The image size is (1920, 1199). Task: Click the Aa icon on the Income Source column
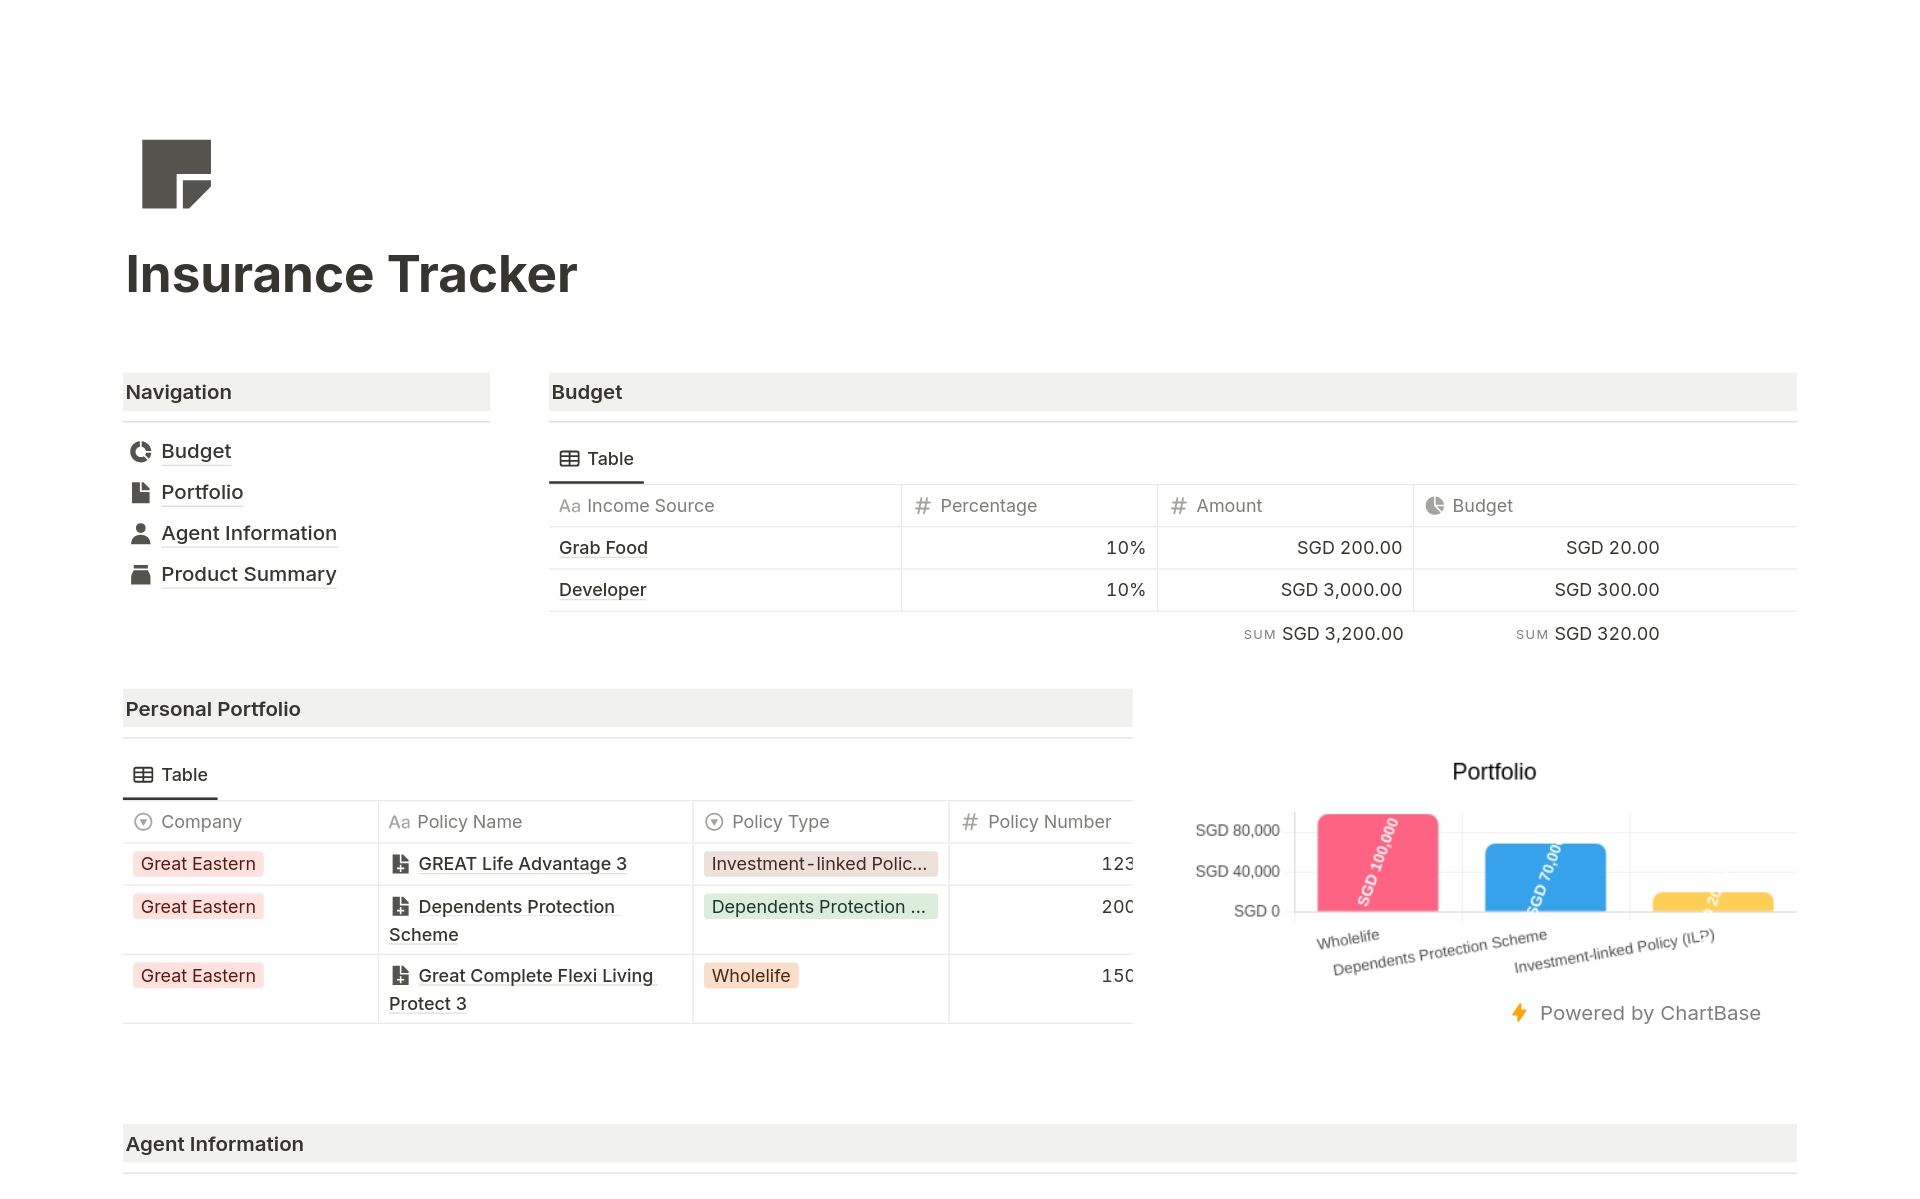point(568,506)
